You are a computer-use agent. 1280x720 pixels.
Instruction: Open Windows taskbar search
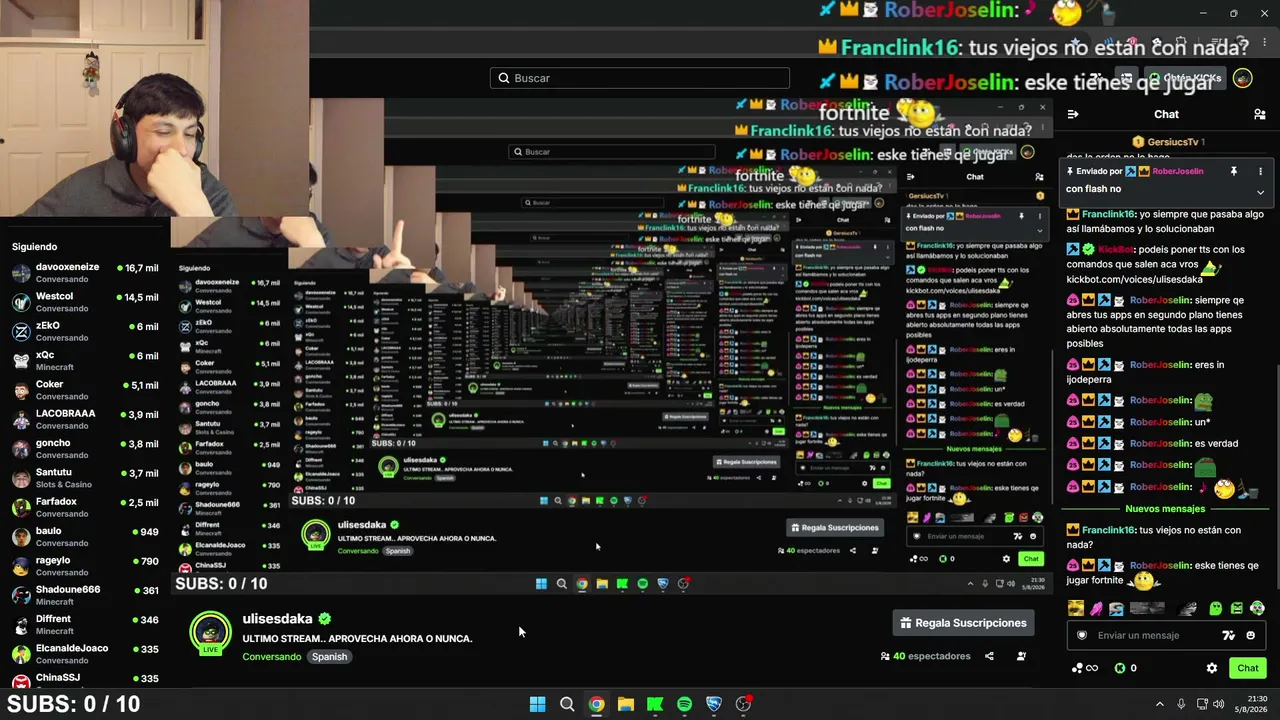(567, 704)
